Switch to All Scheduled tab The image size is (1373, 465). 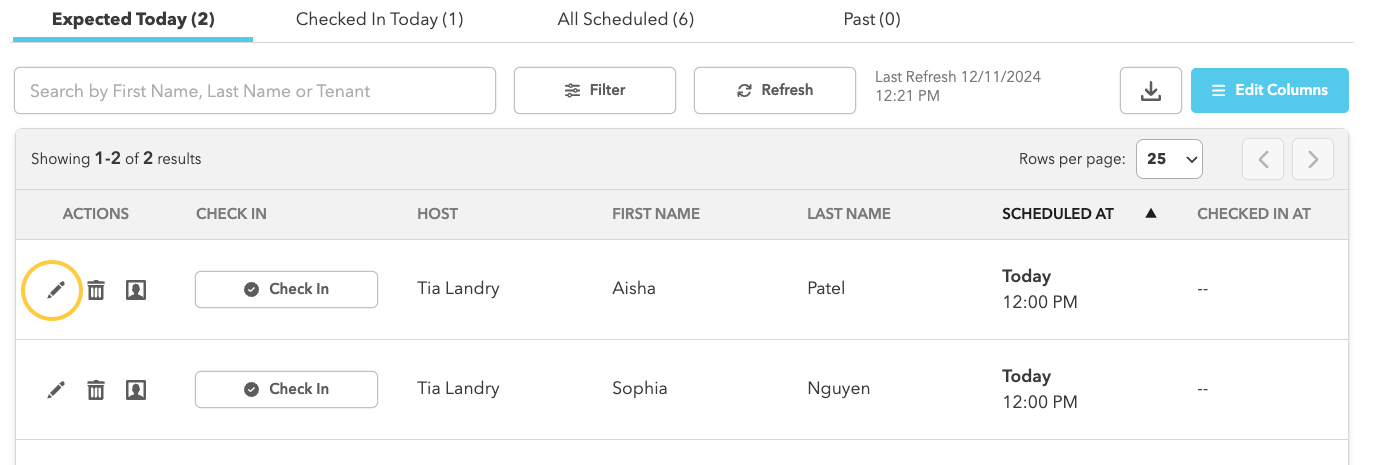coord(626,19)
